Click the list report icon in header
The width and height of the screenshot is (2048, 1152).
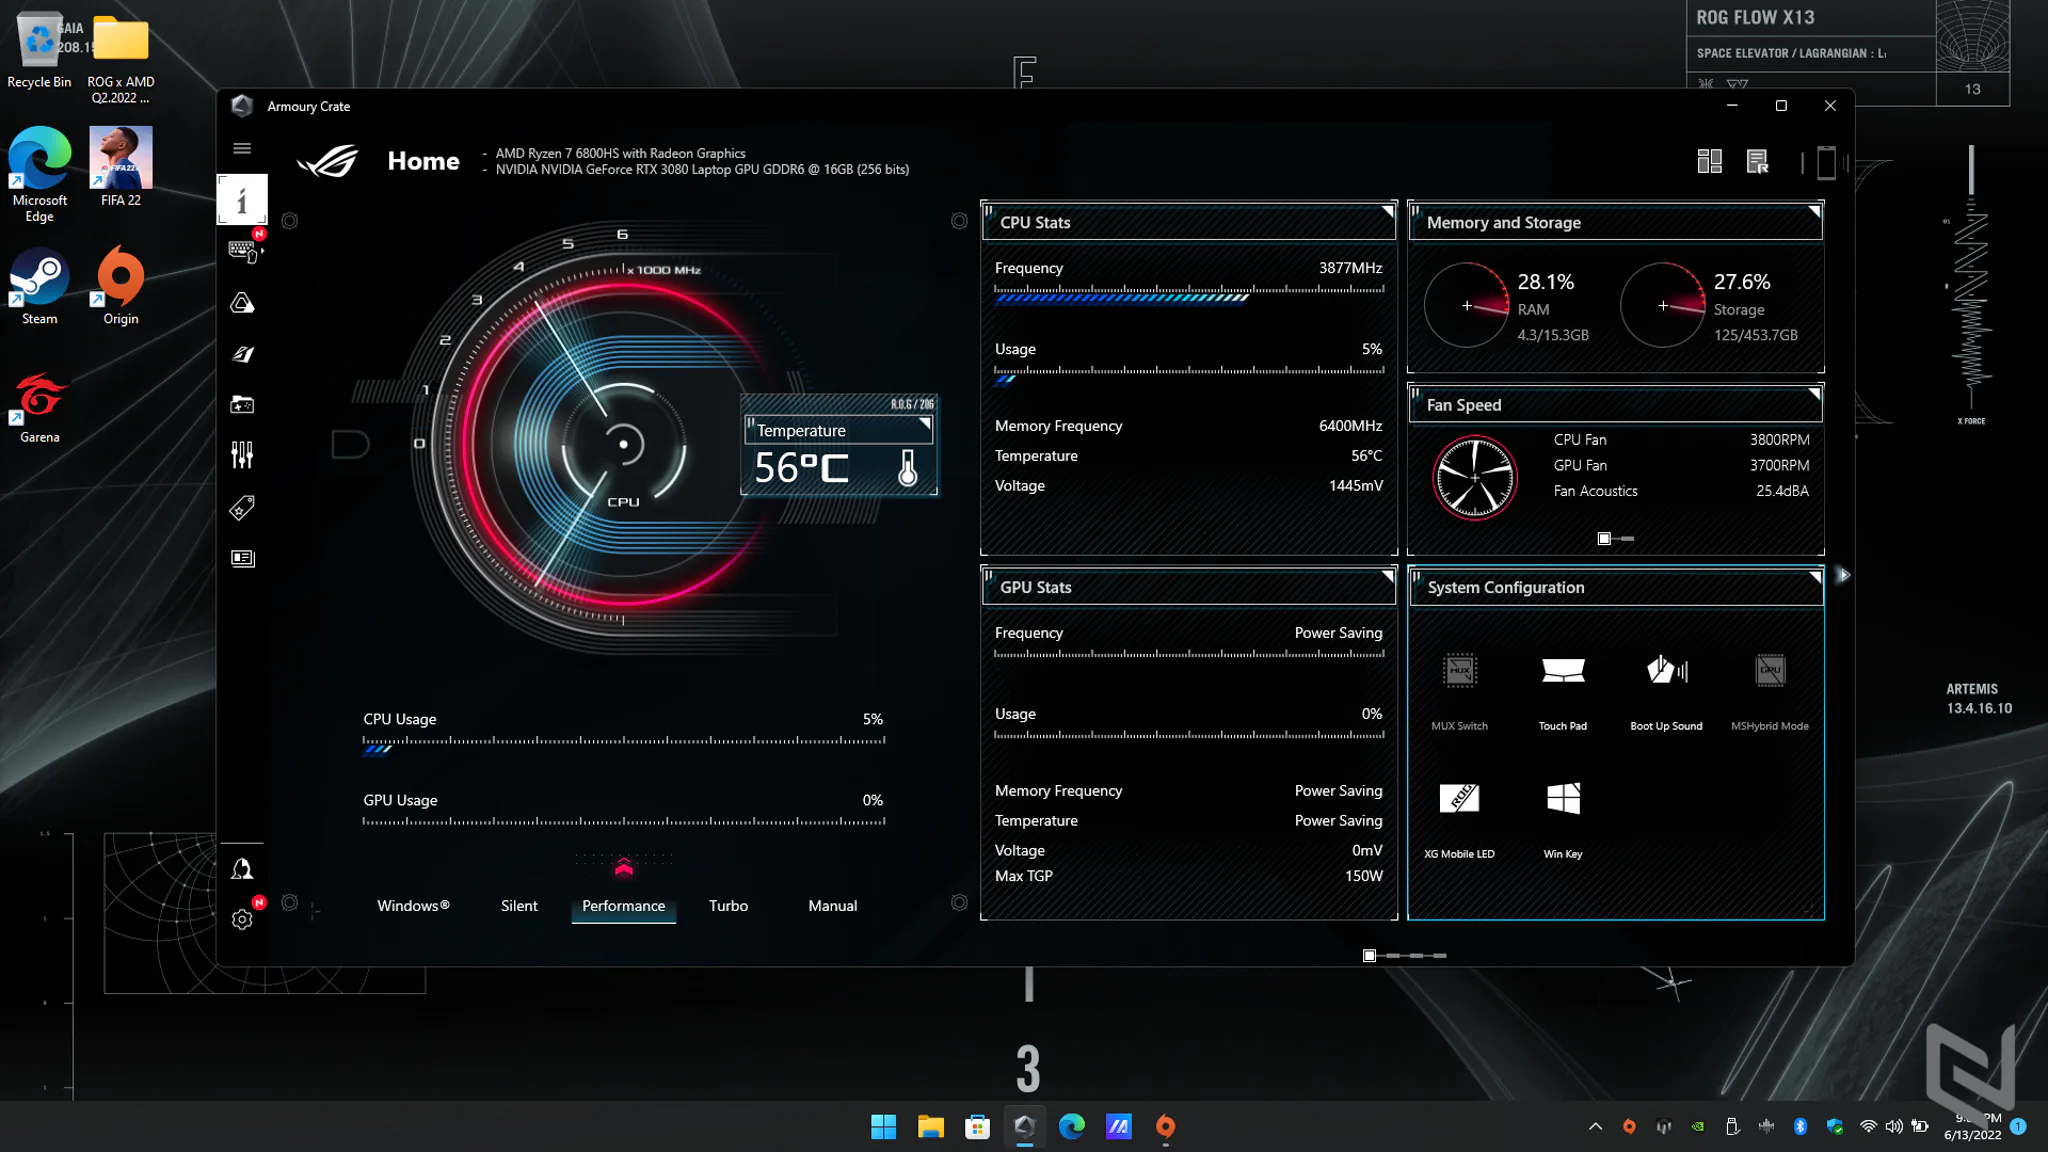pyautogui.click(x=1757, y=161)
